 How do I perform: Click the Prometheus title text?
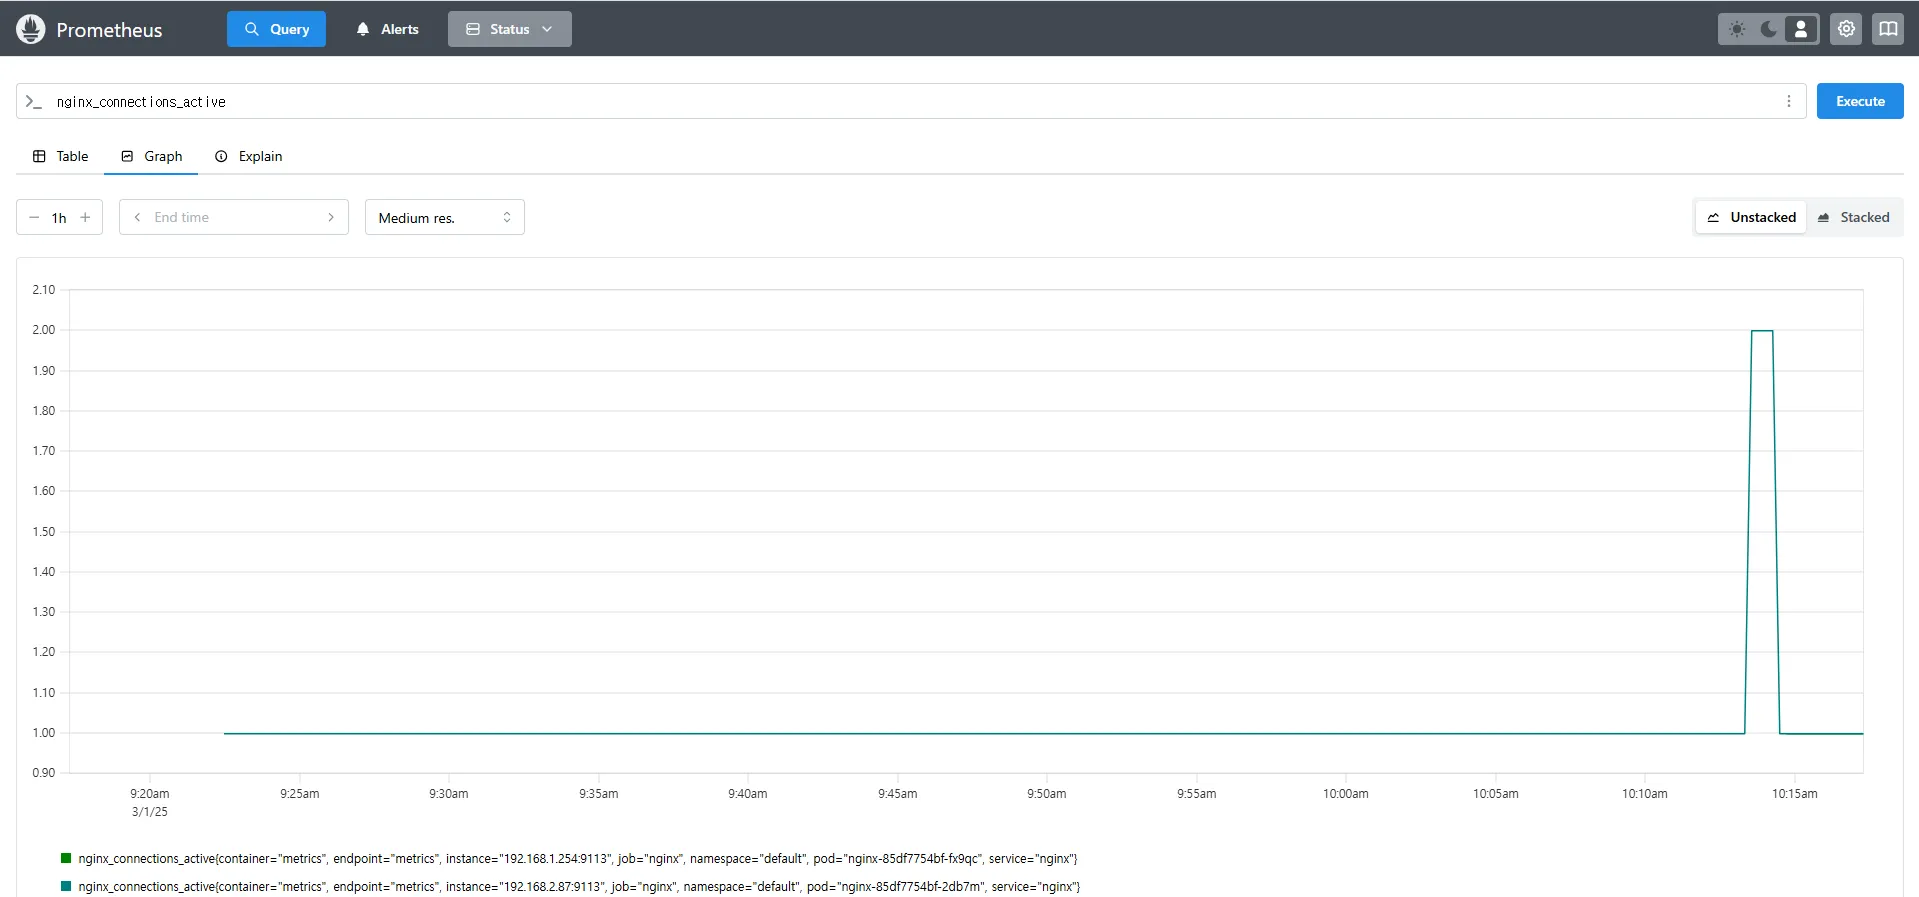pos(109,30)
